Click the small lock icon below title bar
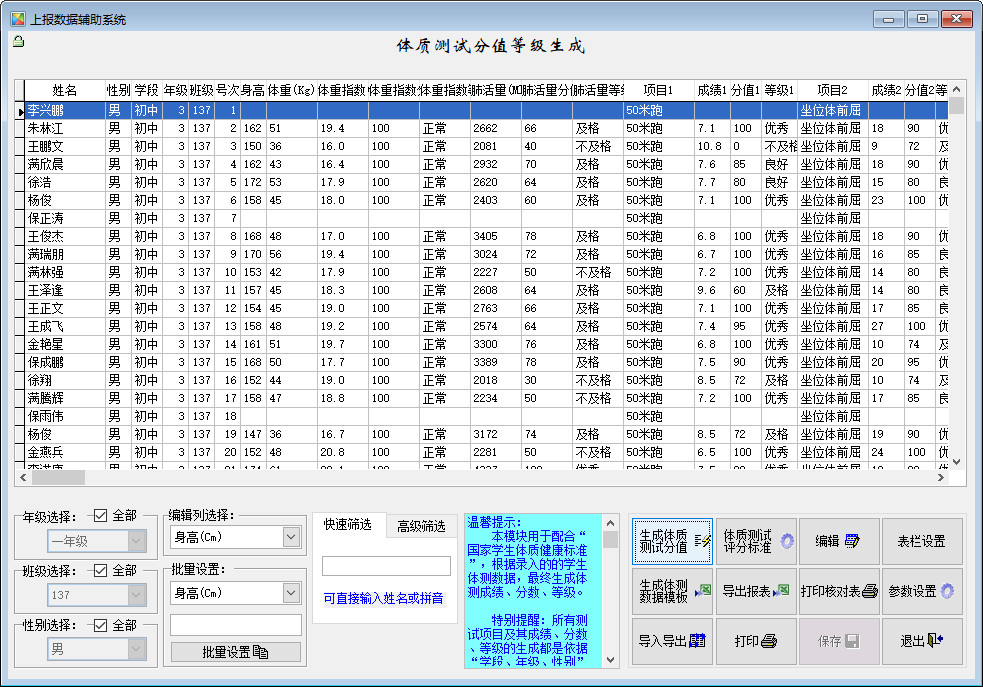 click(x=19, y=42)
